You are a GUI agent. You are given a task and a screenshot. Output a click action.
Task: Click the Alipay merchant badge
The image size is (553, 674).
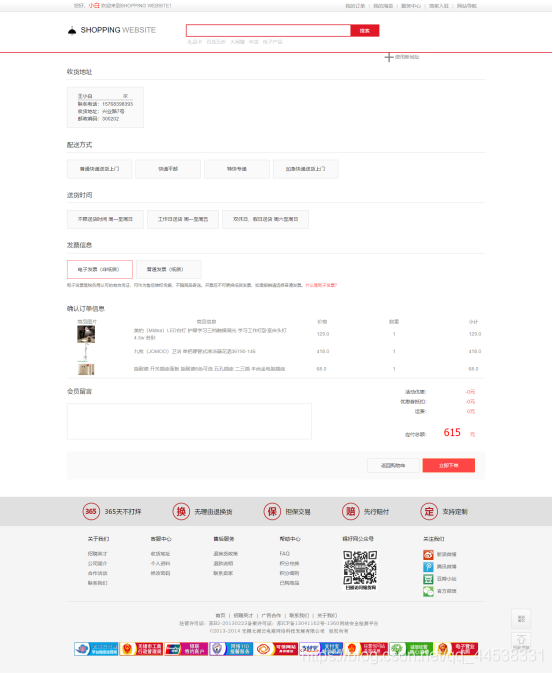click(321, 649)
